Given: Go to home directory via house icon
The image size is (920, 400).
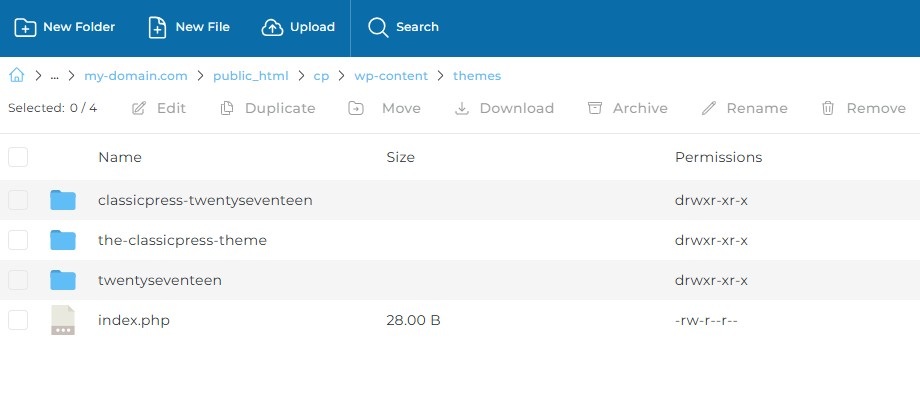Looking at the screenshot, I should pos(16,76).
